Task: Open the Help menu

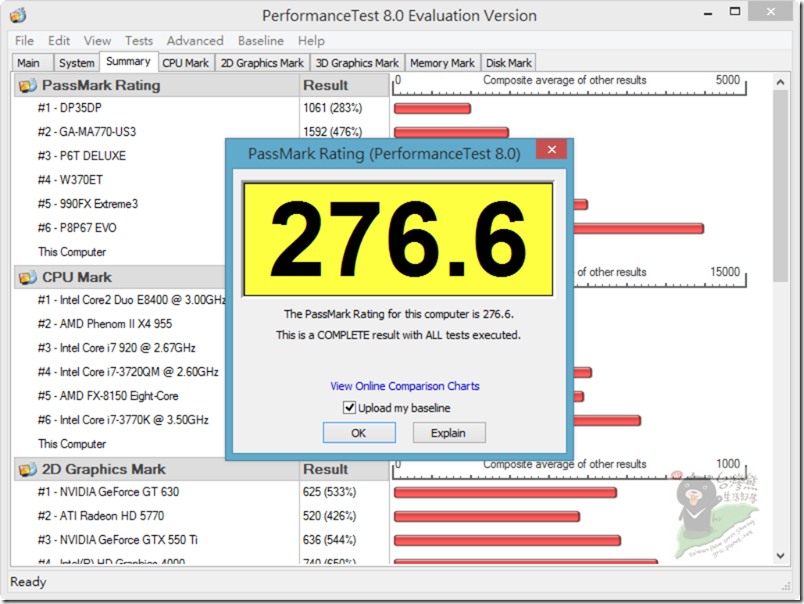Action: [x=311, y=41]
